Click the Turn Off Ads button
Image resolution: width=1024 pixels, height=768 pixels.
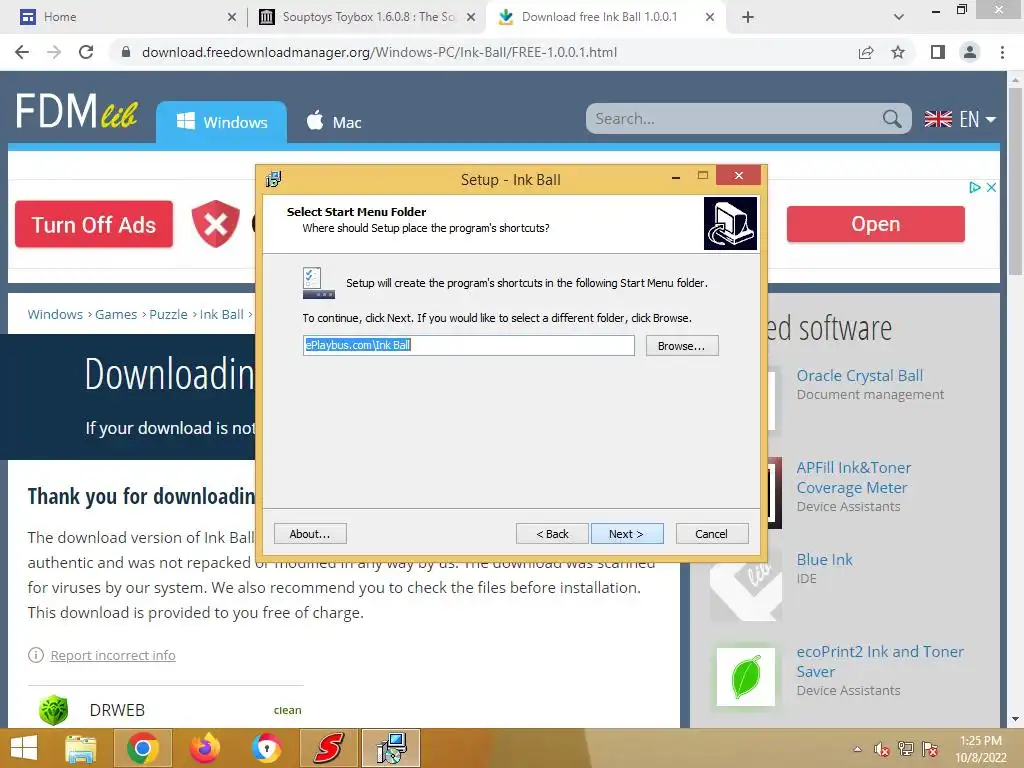pyautogui.click(x=94, y=225)
